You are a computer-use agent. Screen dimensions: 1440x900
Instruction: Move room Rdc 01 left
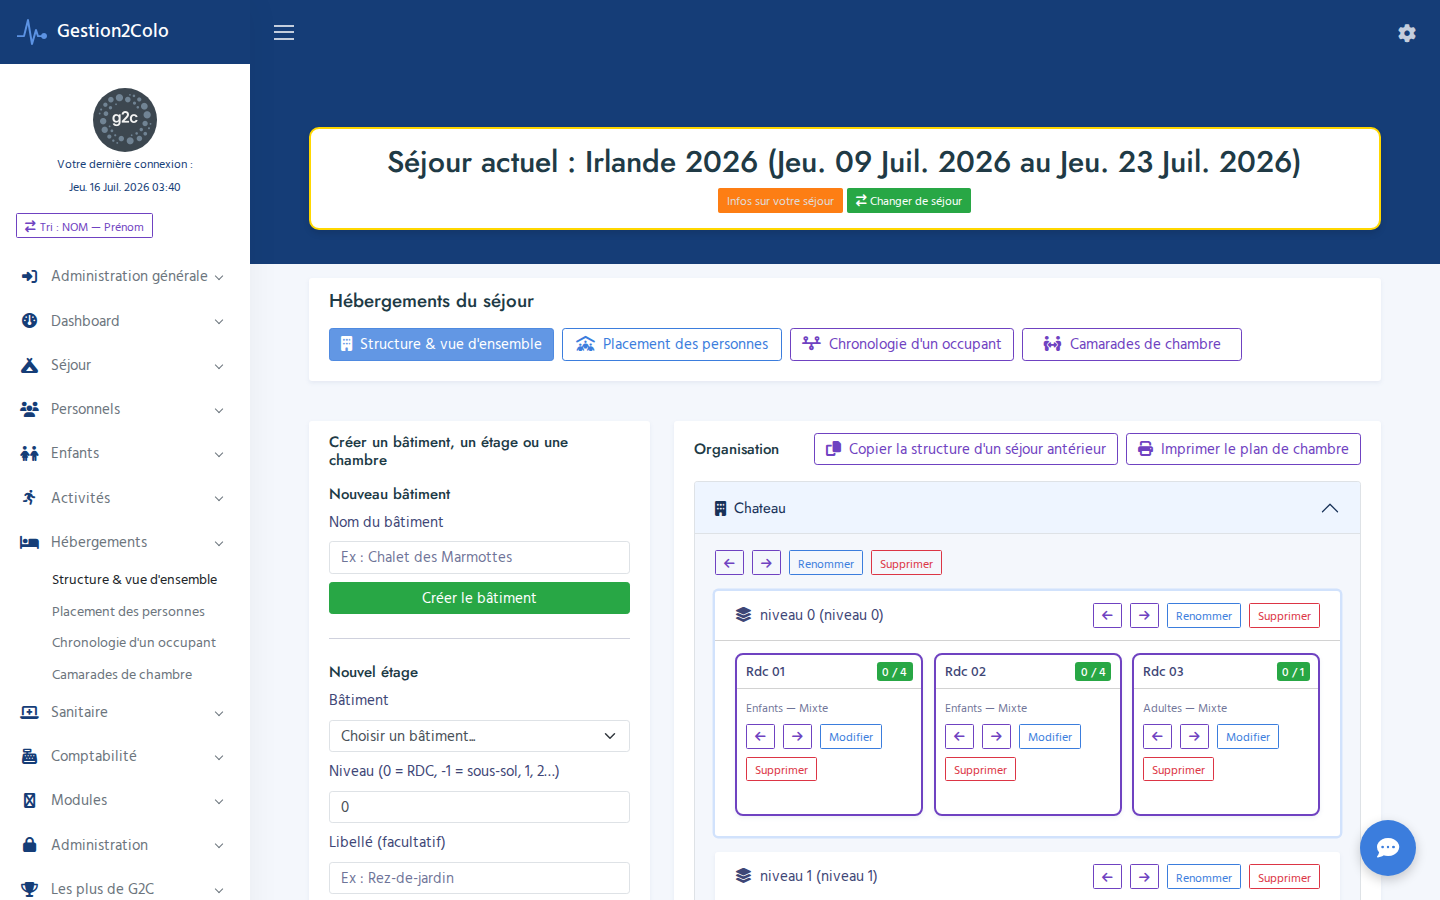tap(760, 737)
